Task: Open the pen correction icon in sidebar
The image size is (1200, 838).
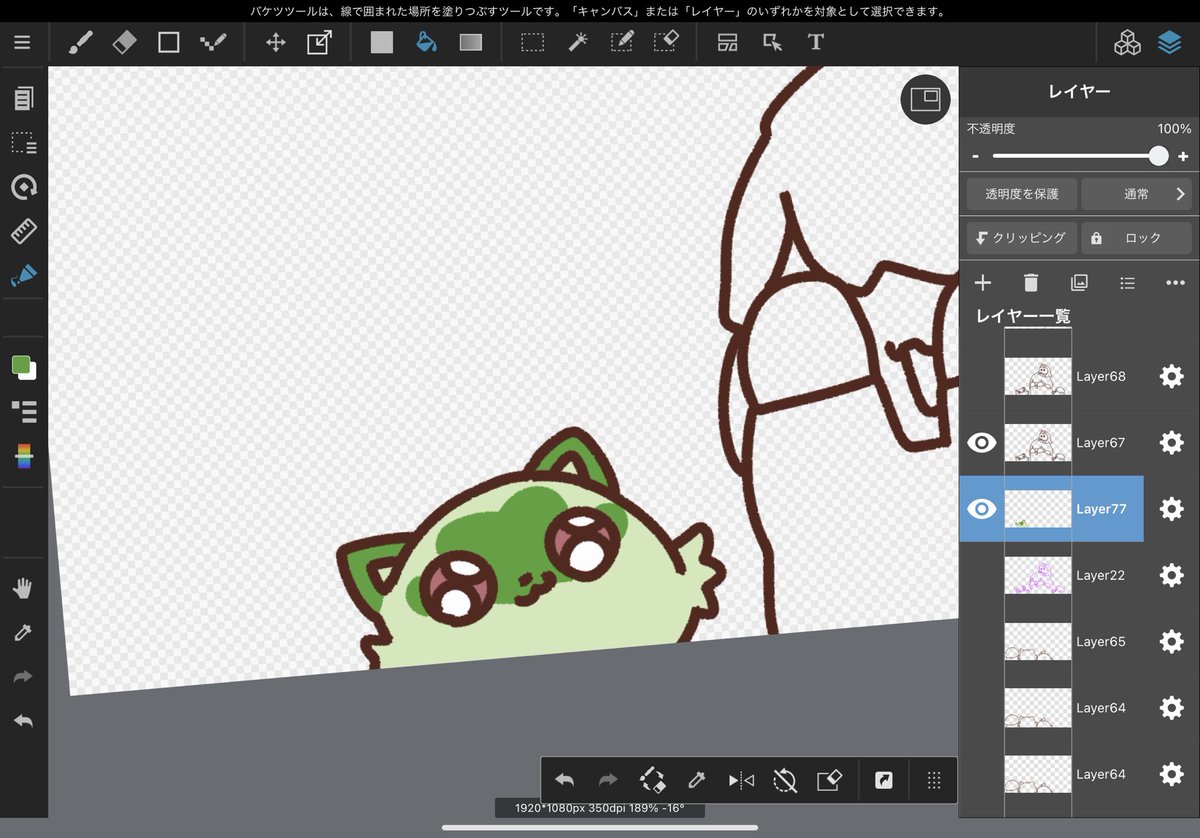Action: (x=24, y=275)
